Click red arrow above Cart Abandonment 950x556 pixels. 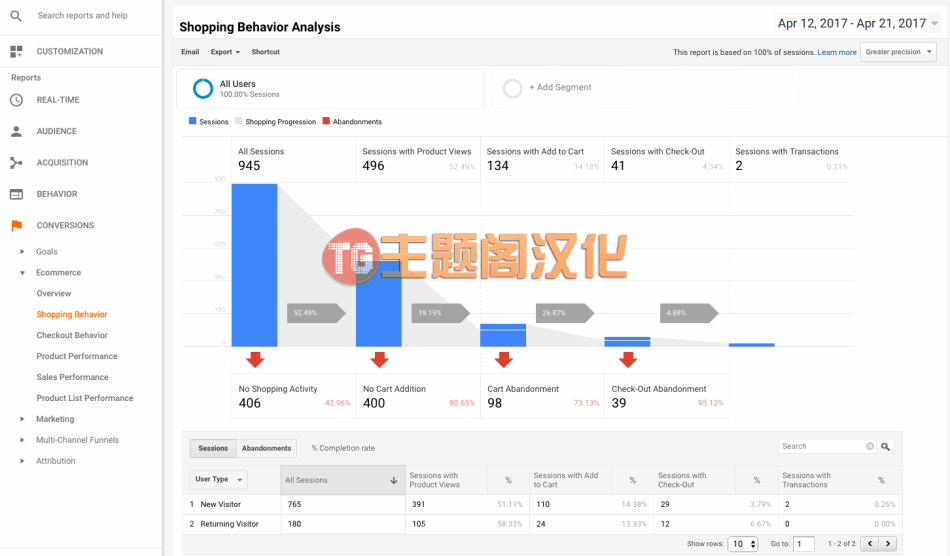[x=503, y=360]
